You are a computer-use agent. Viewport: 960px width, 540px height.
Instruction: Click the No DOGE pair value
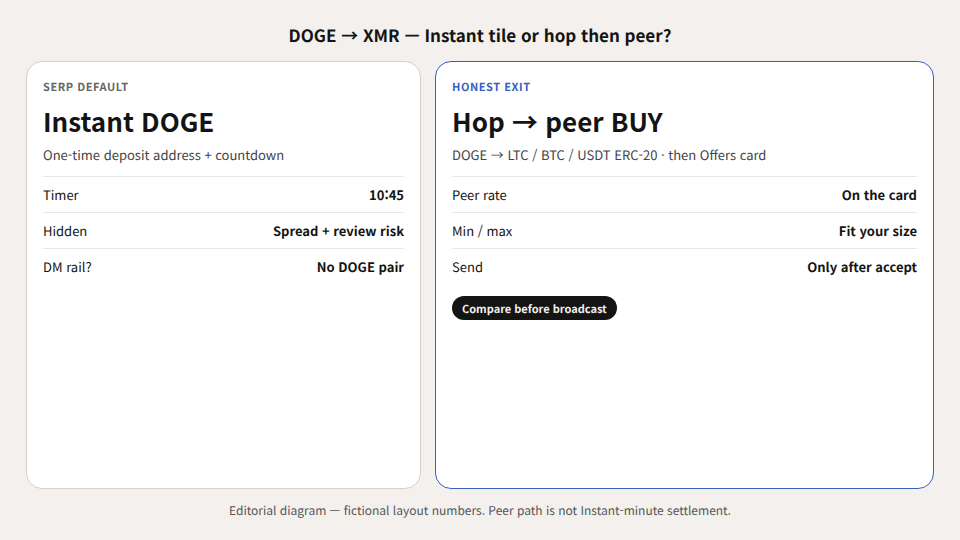(361, 268)
